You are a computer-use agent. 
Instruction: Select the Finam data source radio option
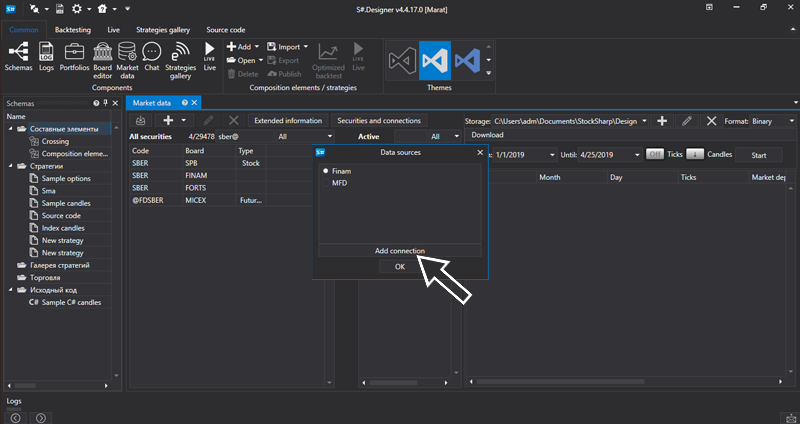(x=326, y=171)
